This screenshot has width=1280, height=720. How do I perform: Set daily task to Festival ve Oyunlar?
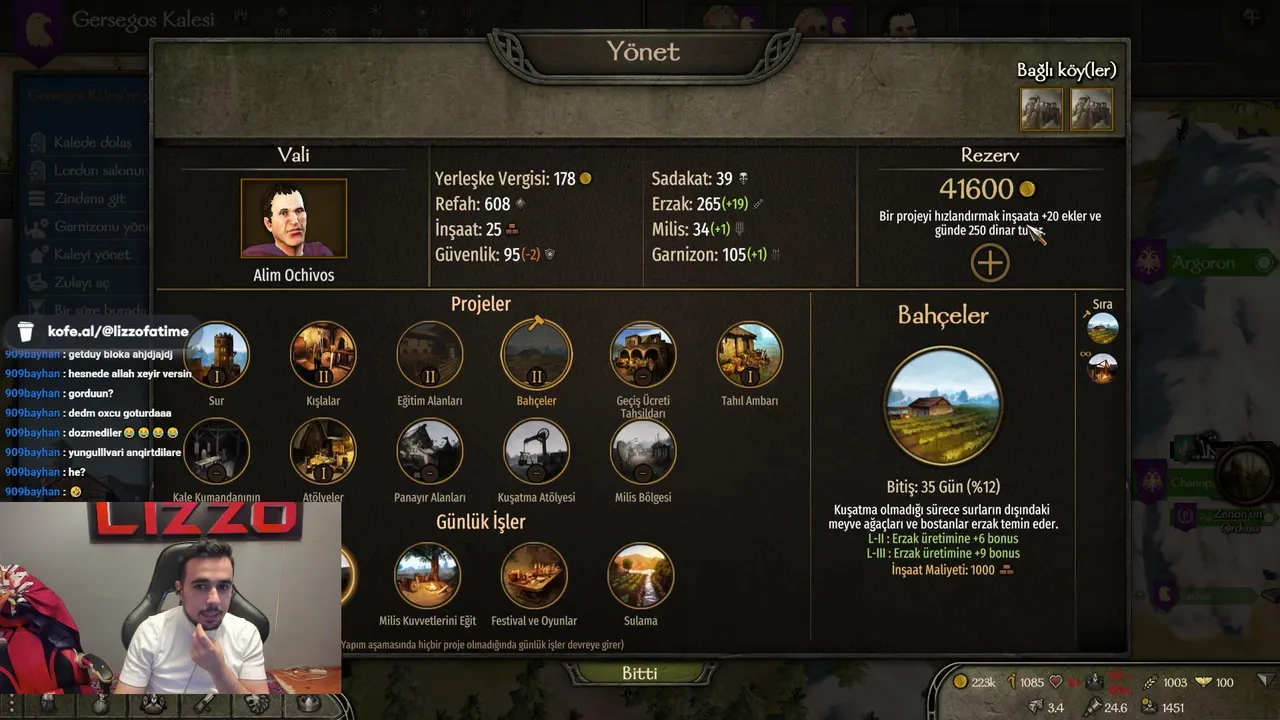point(534,576)
